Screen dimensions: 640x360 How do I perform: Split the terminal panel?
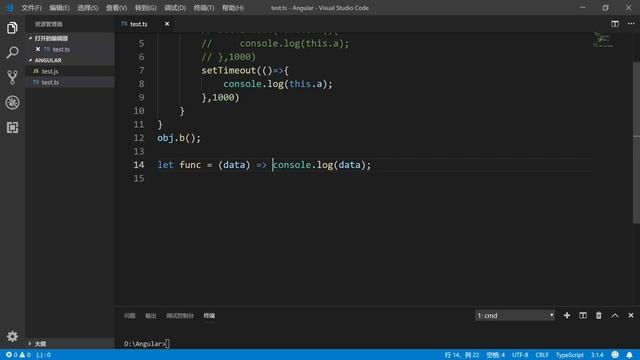click(x=583, y=316)
